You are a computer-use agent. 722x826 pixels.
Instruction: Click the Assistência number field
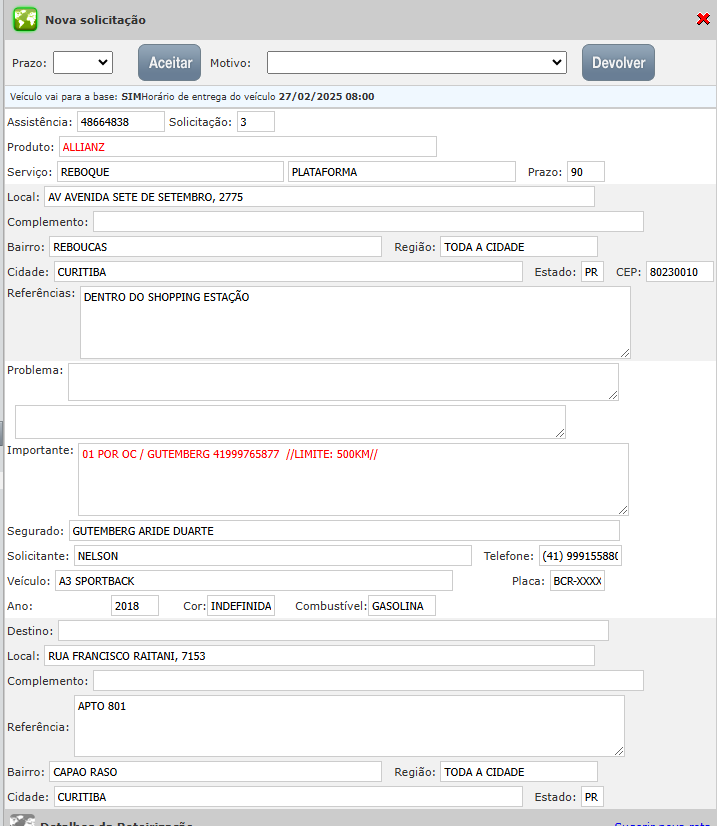tap(121, 121)
